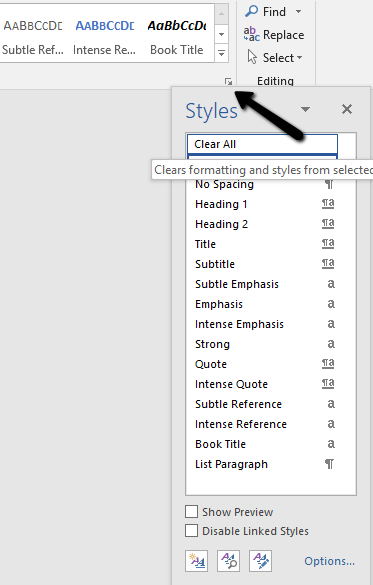The width and height of the screenshot is (373, 585).
Task: Click character icon beside Book Title
Action: pos(331,444)
